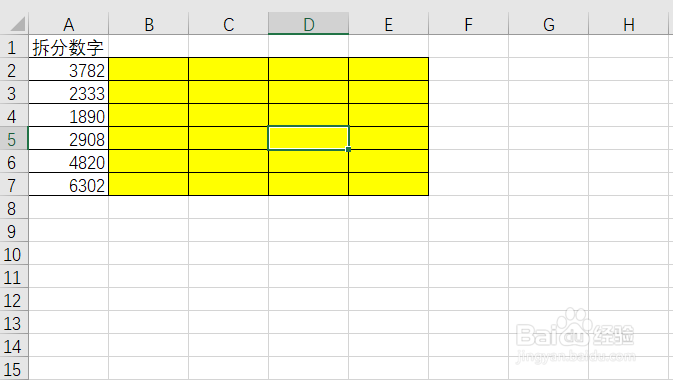Select row 1 header

pyautogui.click(x=14, y=46)
